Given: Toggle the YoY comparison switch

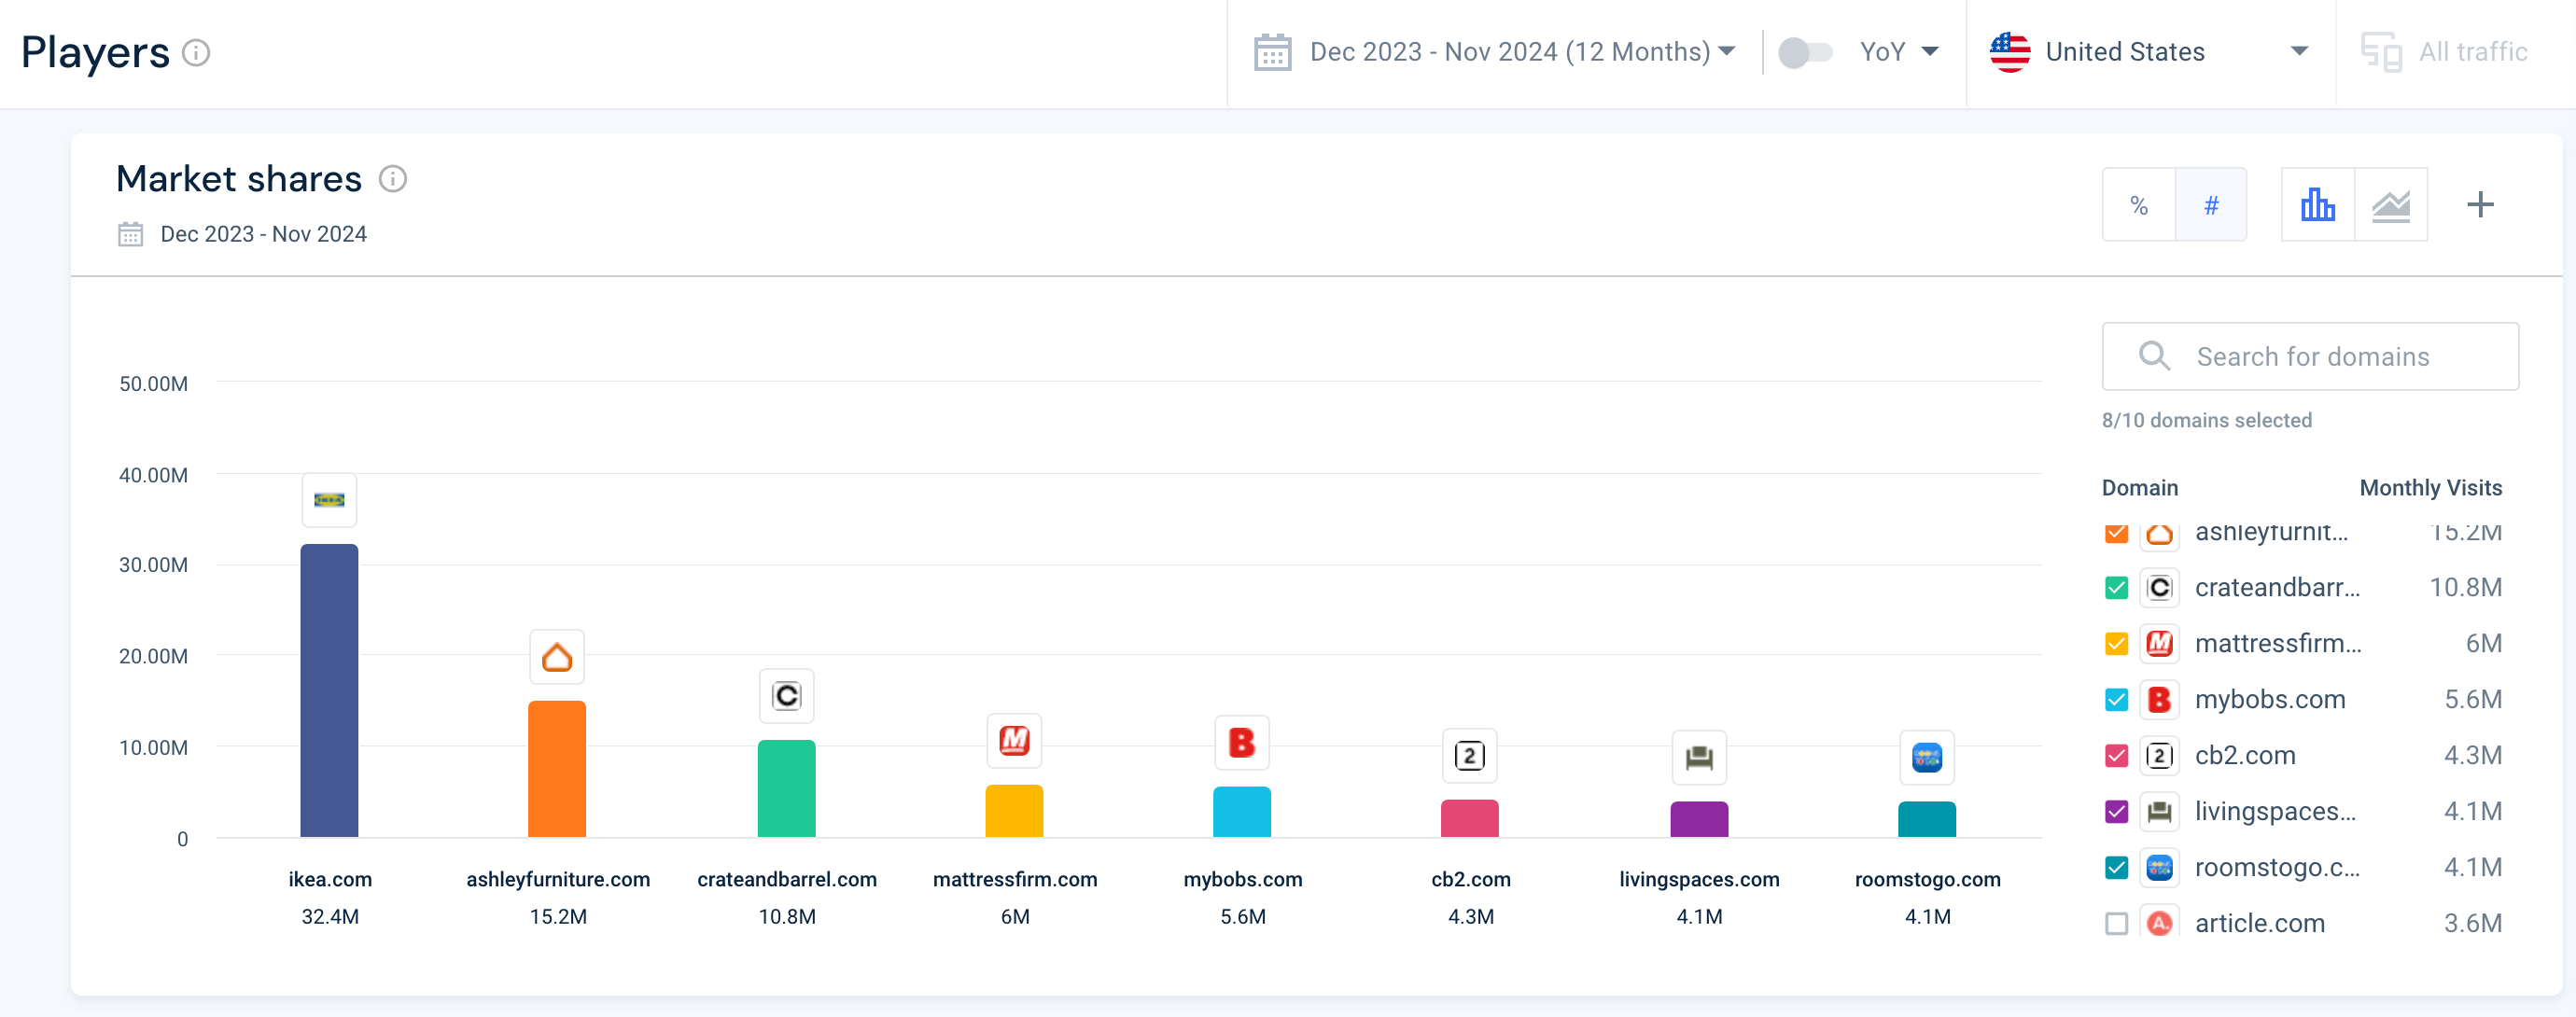Looking at the screenshot, I should coord(1804,52).
